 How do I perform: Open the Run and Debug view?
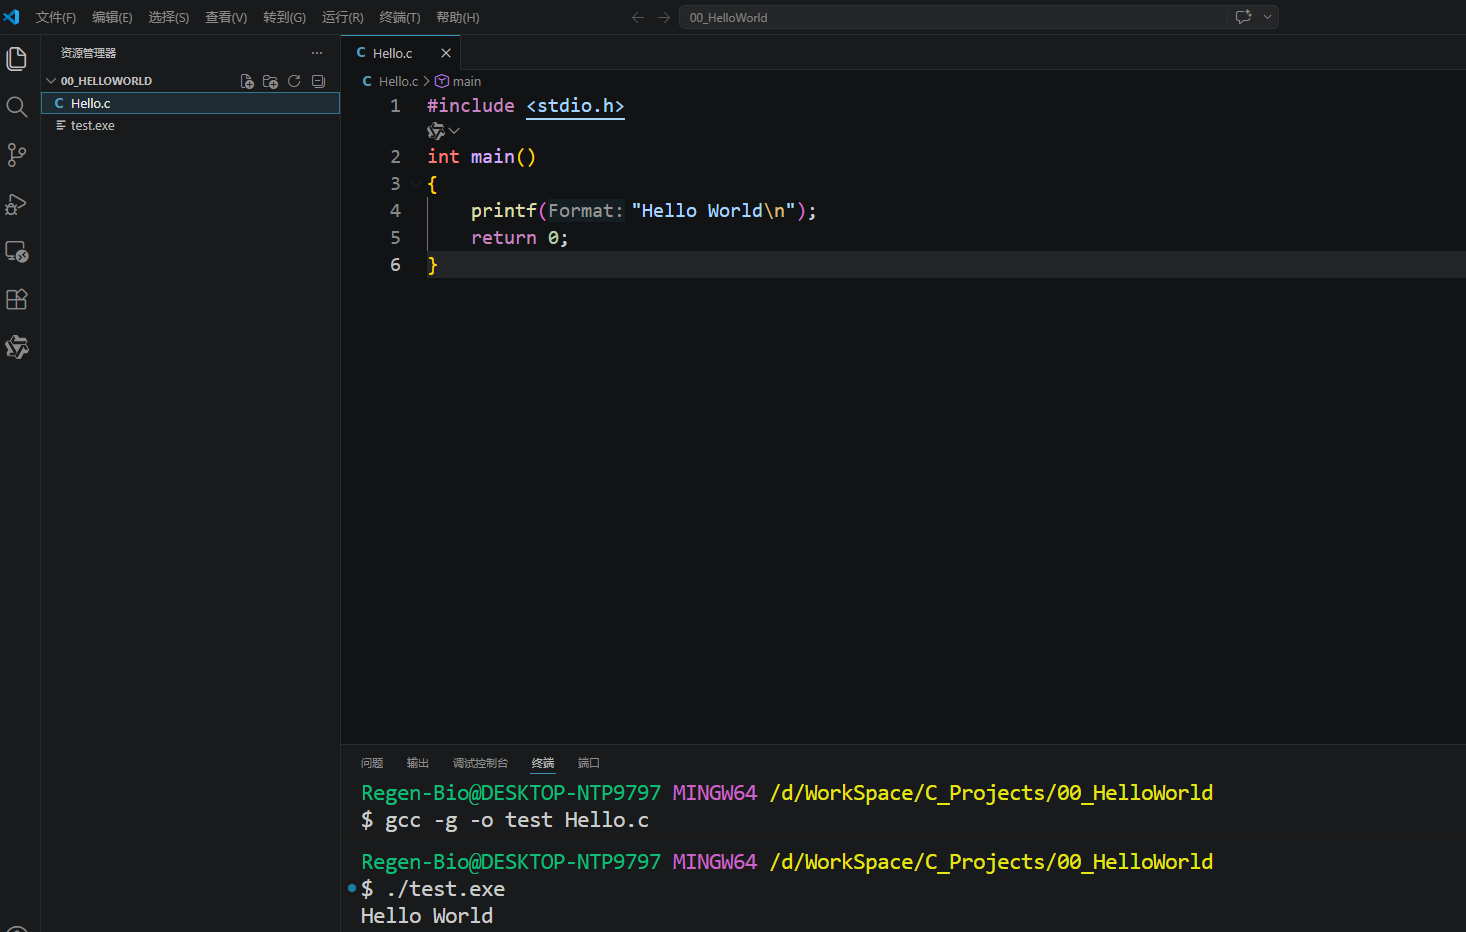pyautogui.click(x=17, y=204)
